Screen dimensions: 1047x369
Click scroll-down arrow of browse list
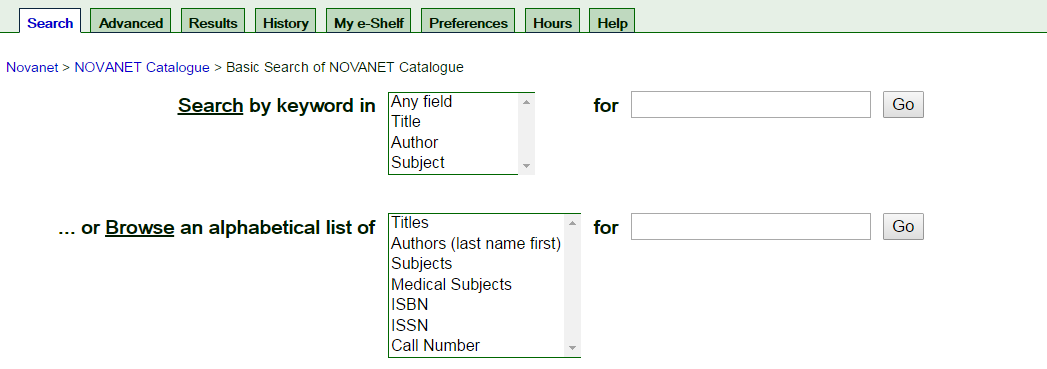pos(572,348)
